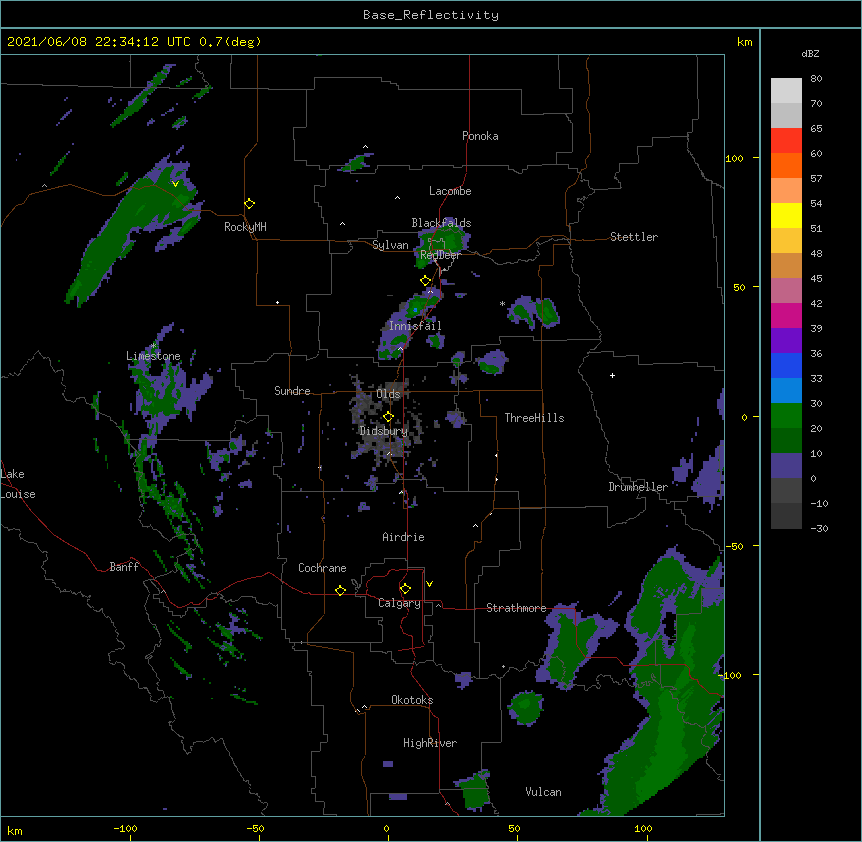Click the RedDeer city label
The height and width of the screenshot is (842, 862).
click(440, 255)
